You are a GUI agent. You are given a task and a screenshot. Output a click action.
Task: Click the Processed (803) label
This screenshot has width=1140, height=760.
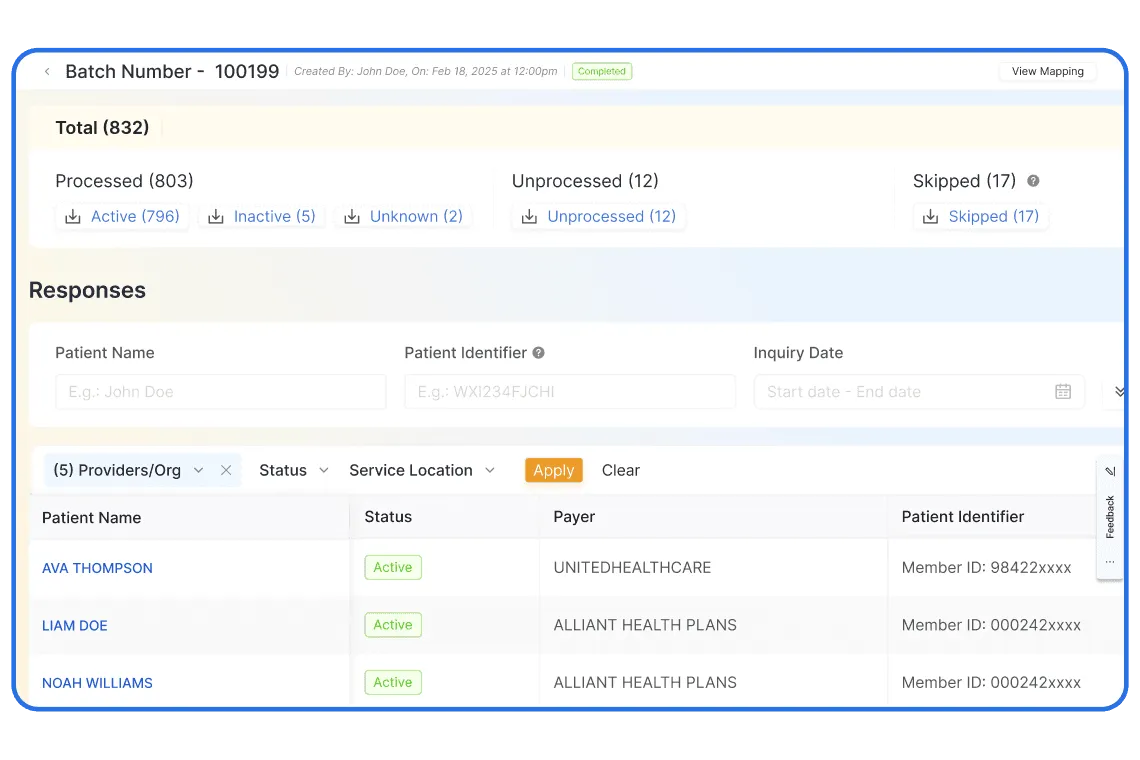[124, 181]
